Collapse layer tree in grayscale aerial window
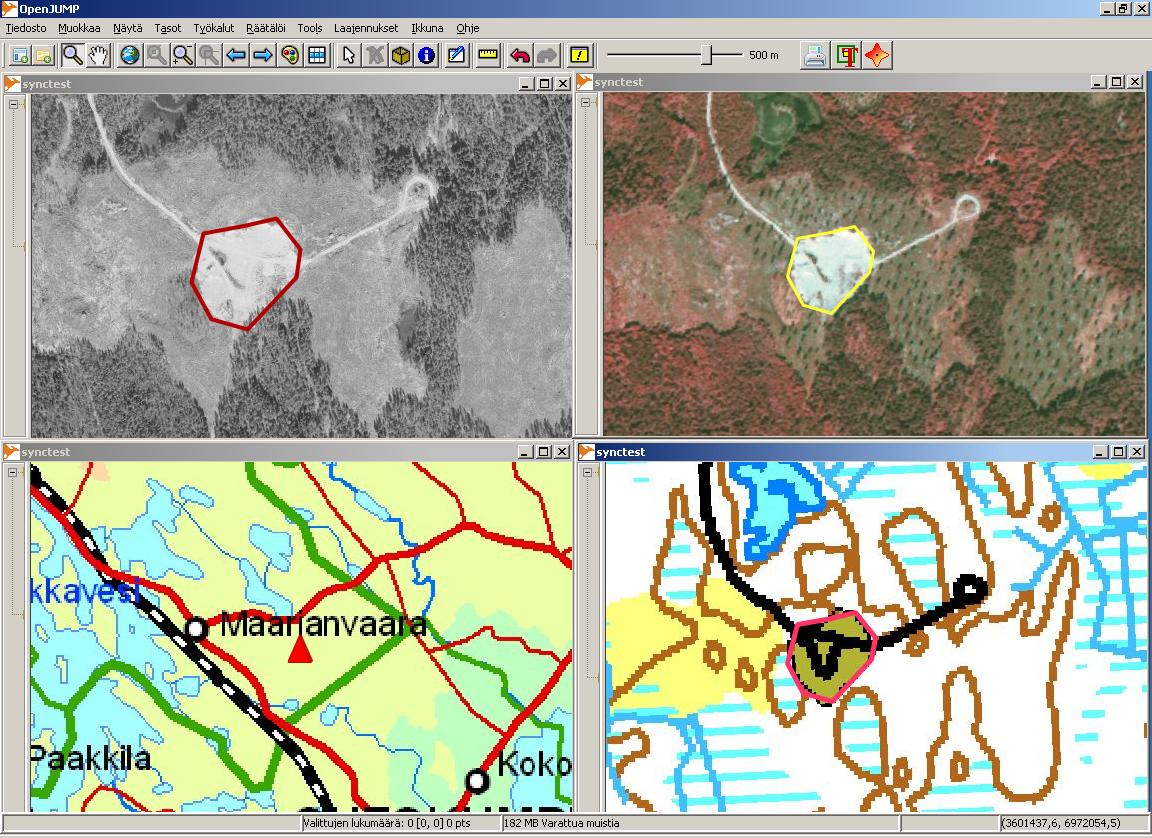Viewport: 1152px width, 838px height. click(x=15, y=104)
